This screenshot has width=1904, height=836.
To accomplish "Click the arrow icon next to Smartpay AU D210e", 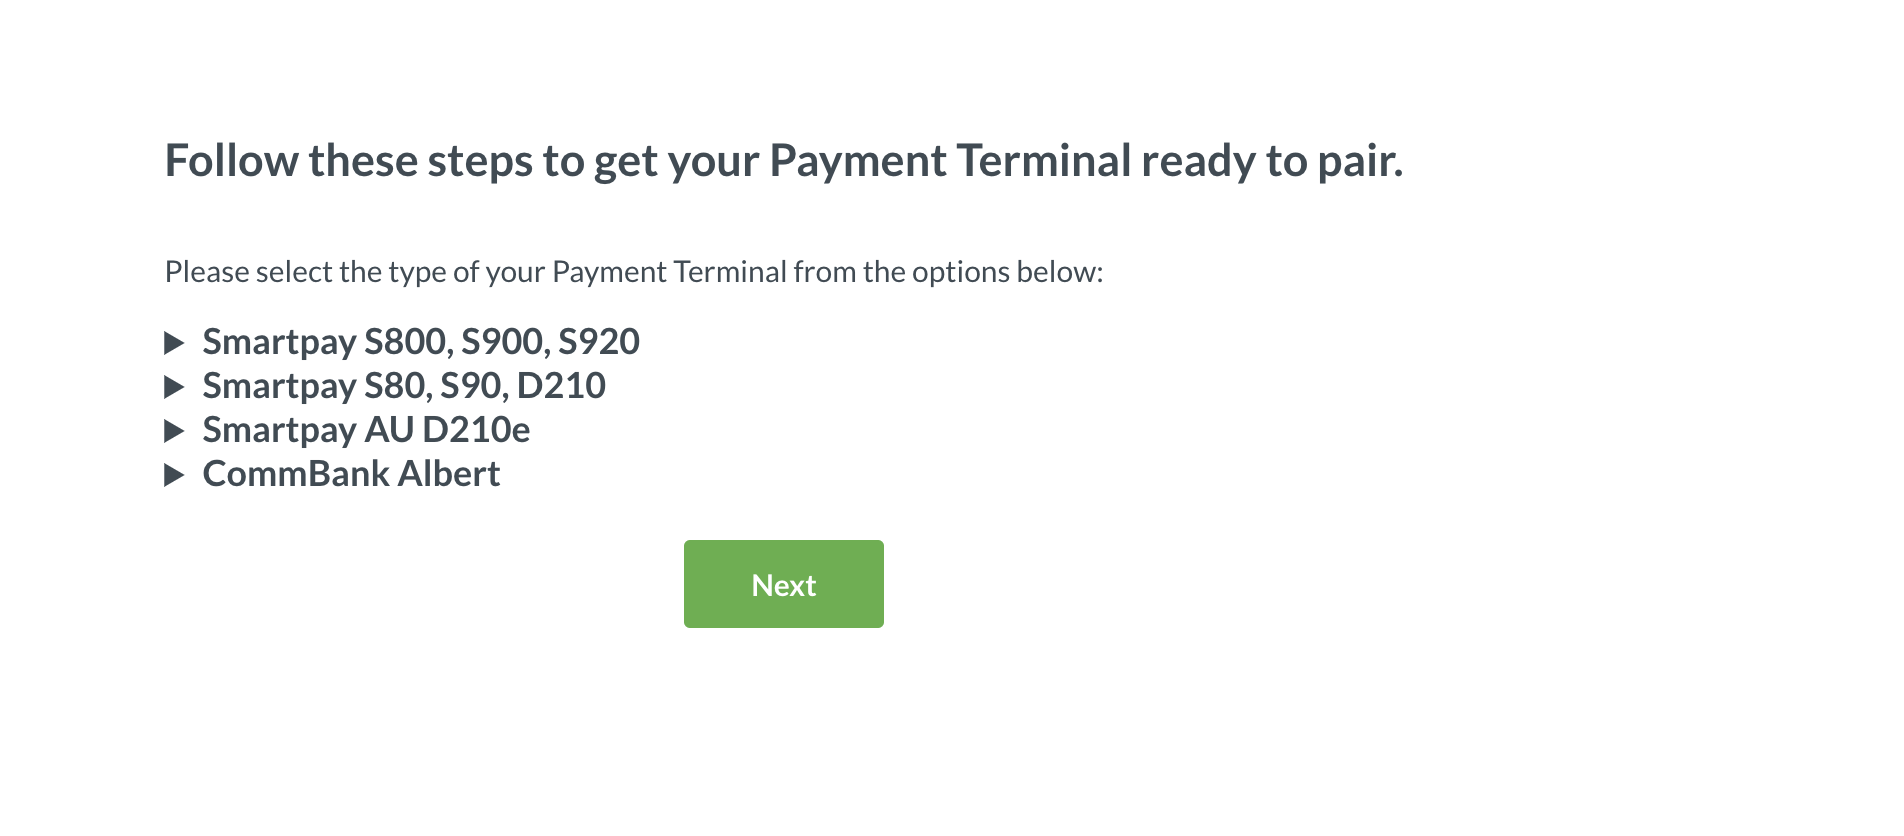I will click(178, 429).
